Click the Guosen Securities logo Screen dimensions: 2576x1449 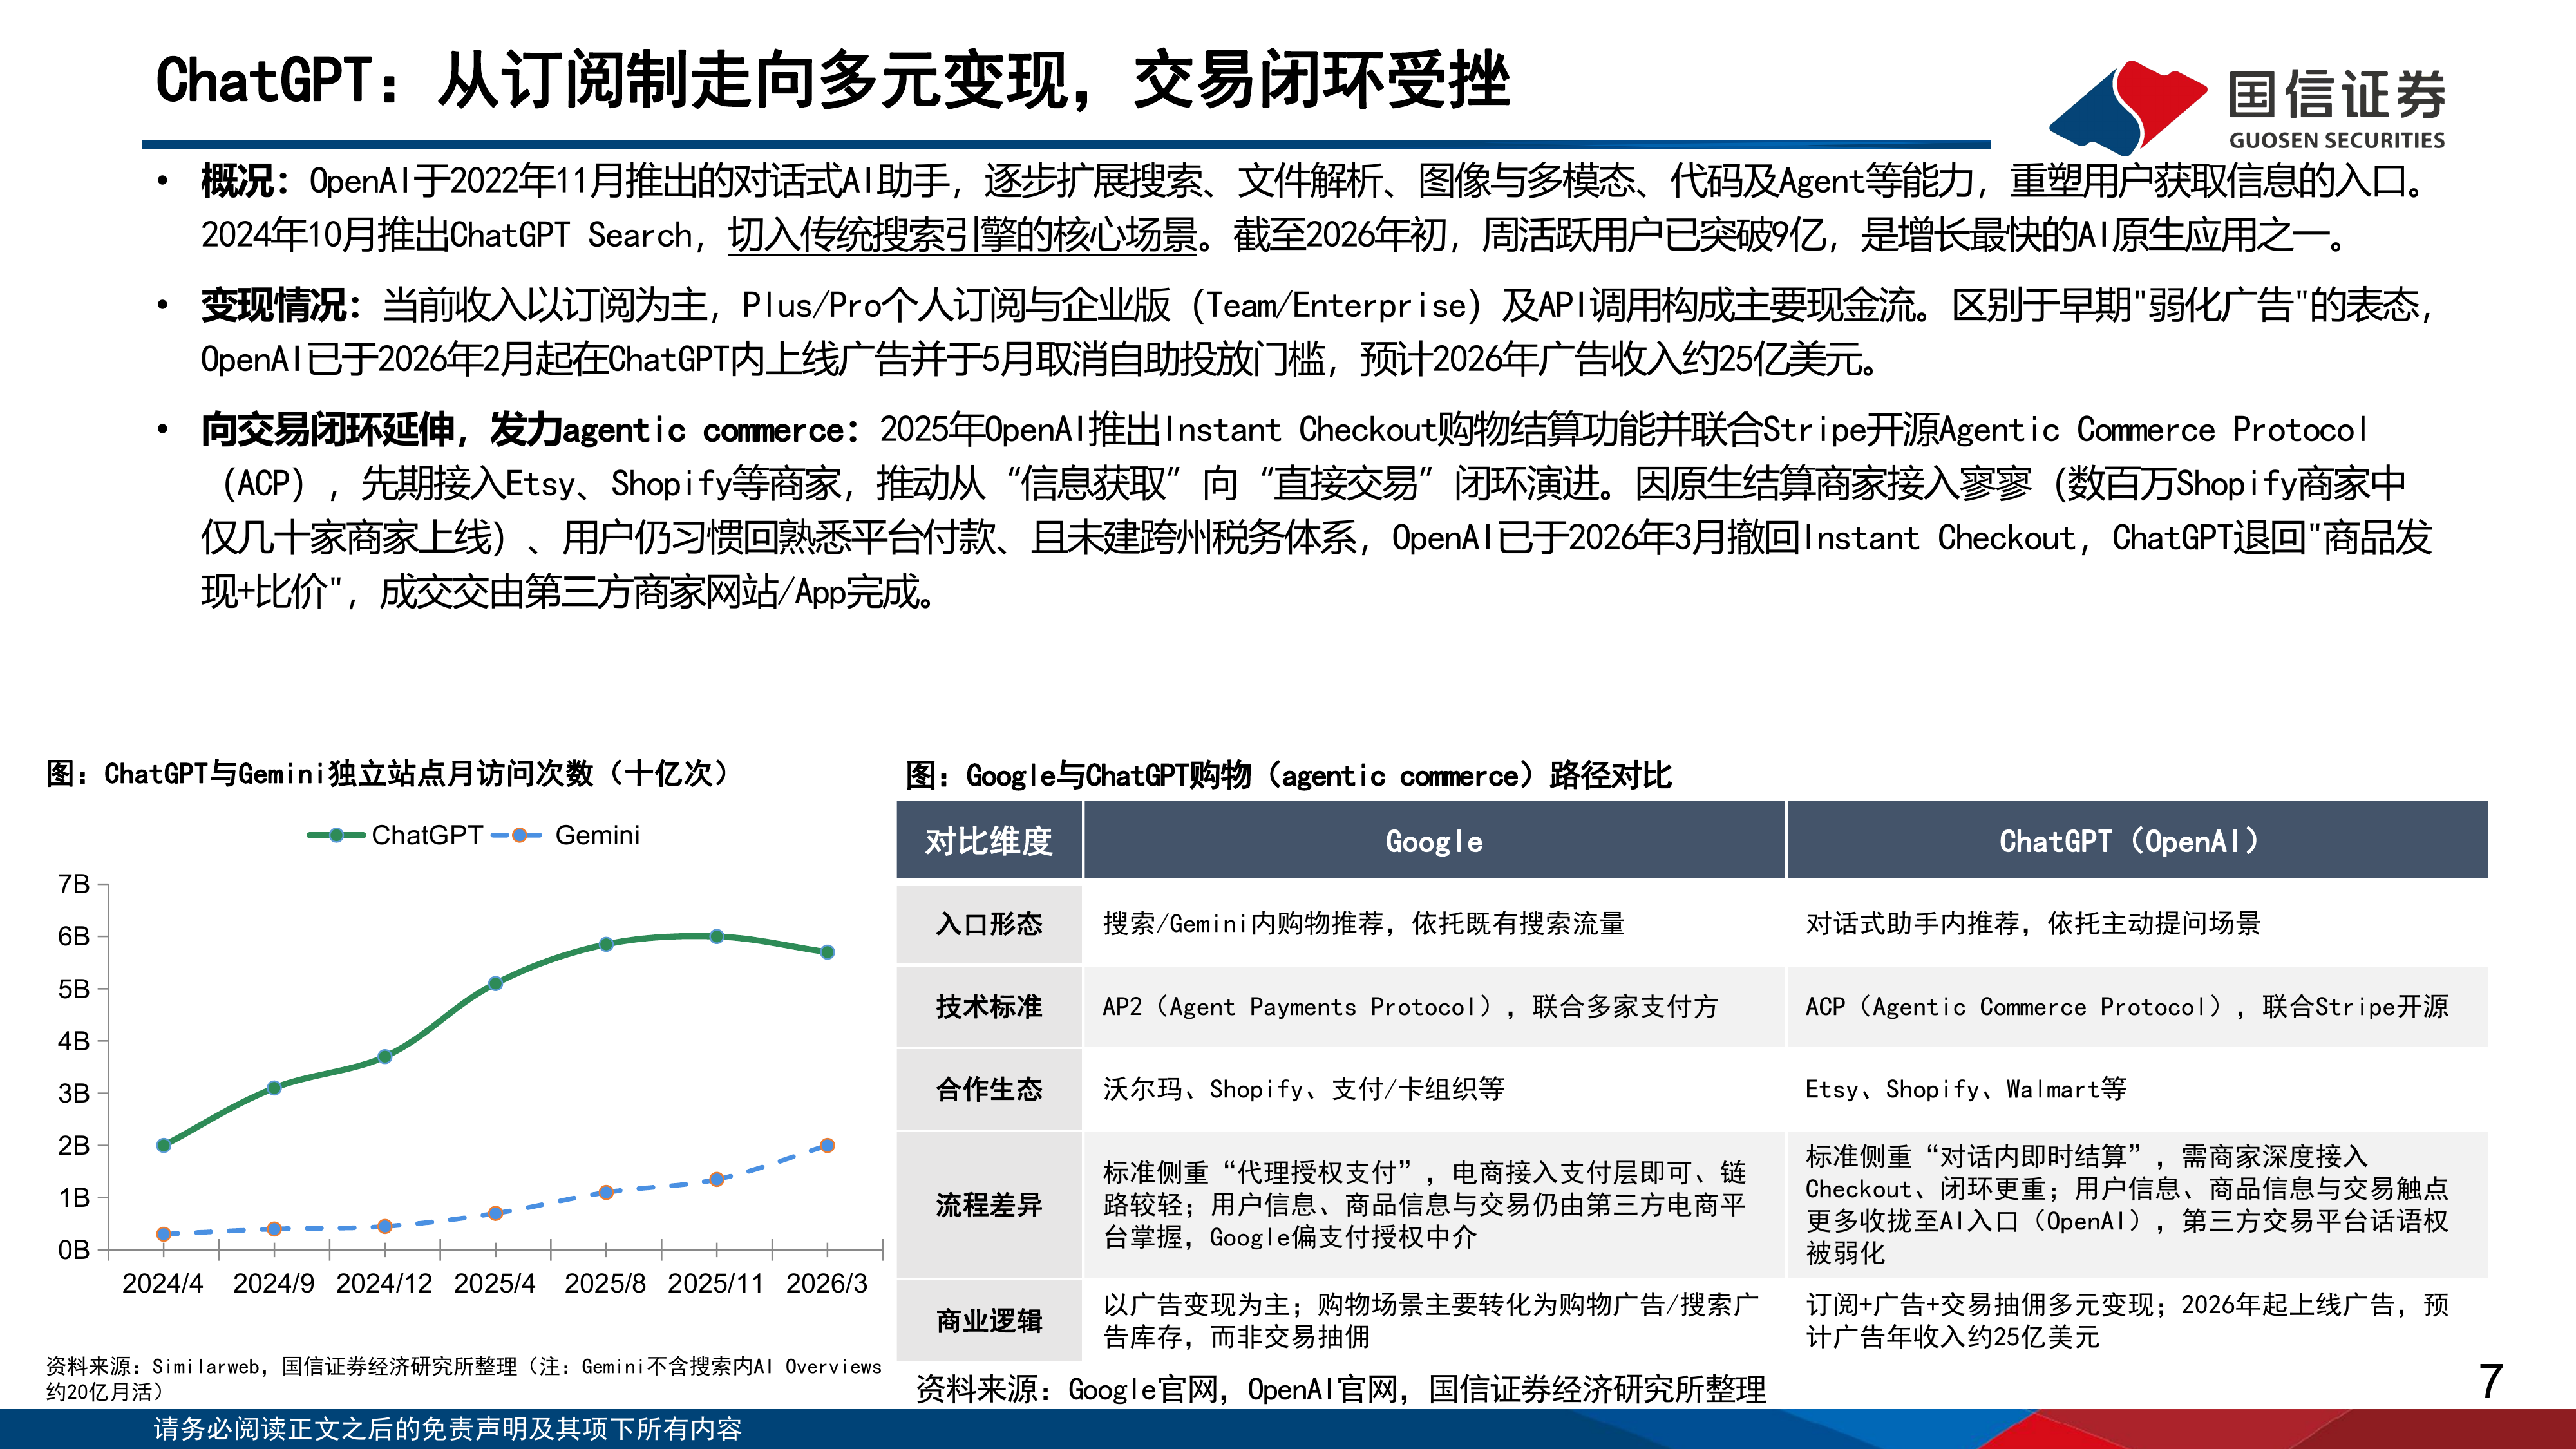pyautogui.click(x=2247, y=107)
